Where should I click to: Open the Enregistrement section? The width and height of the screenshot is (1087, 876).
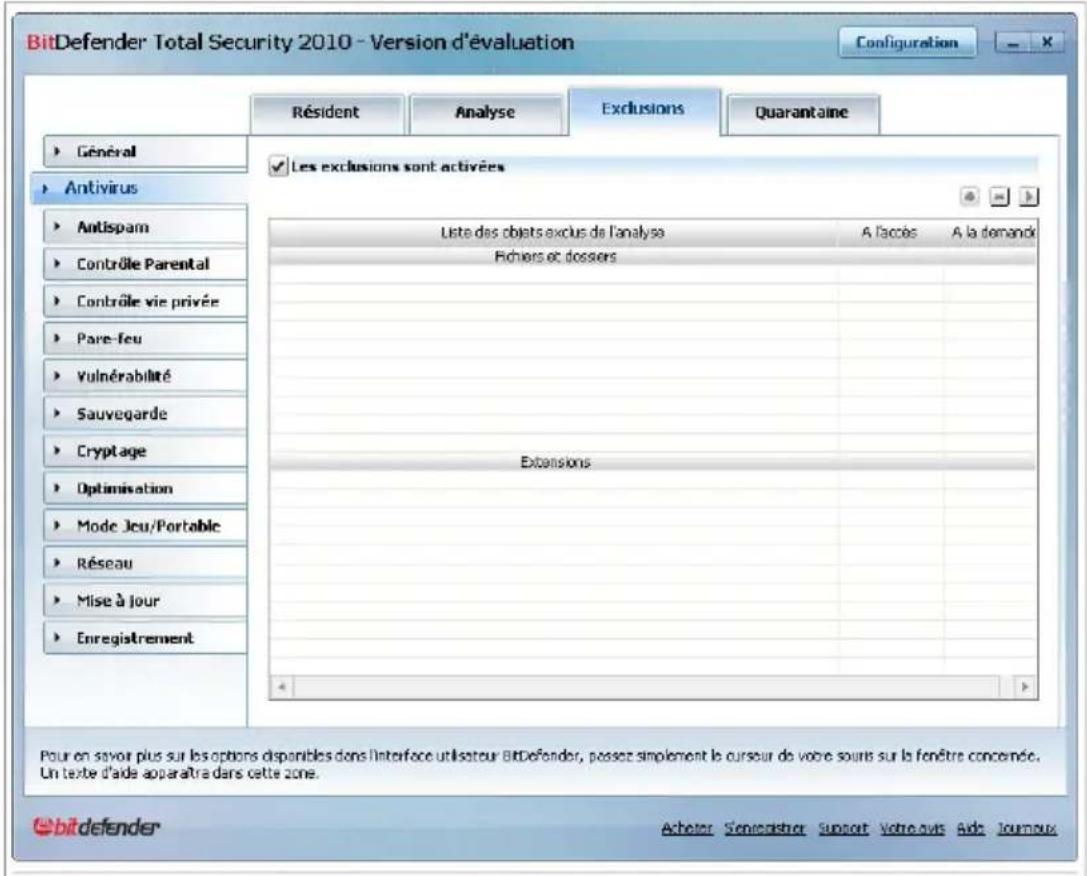tap(146, 638)
